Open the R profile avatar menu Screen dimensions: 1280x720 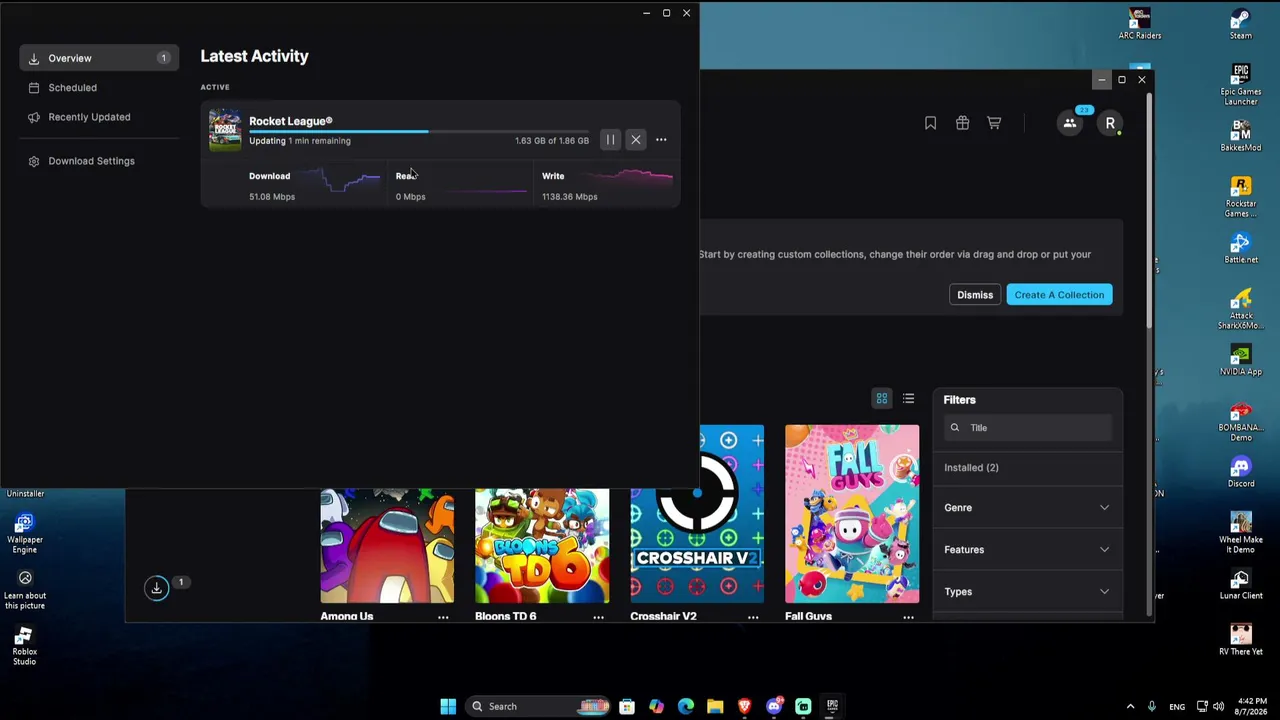[x=1110, y=123]
